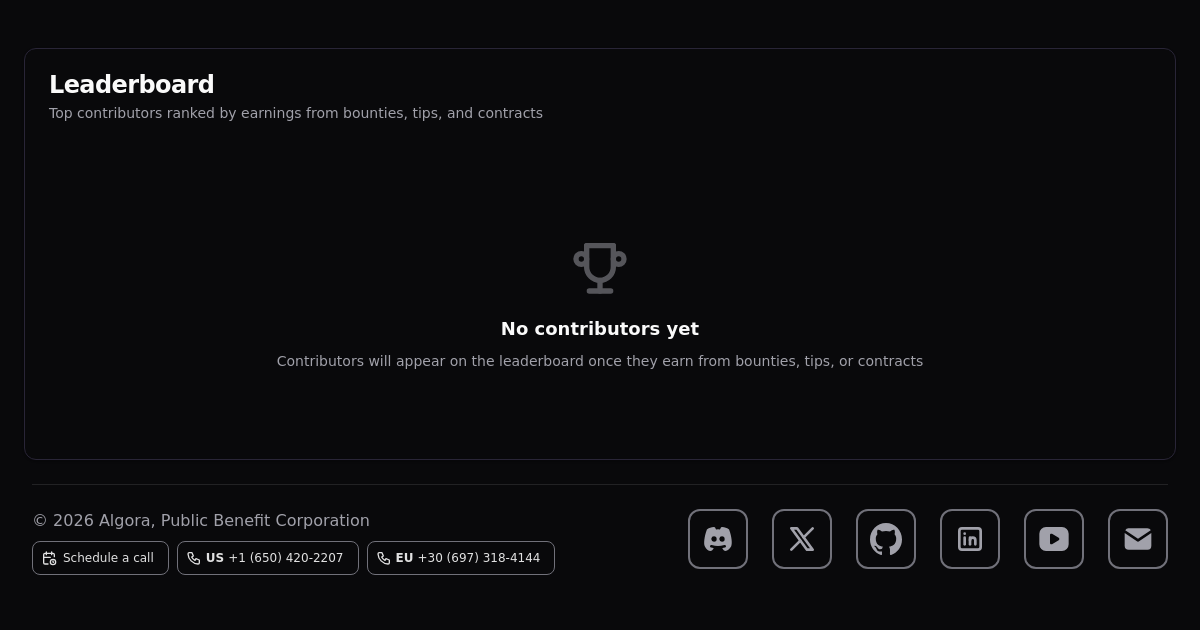Open the GitHub icon link
The height and width of the screenshot is (630, 1200).
(886, 539)
